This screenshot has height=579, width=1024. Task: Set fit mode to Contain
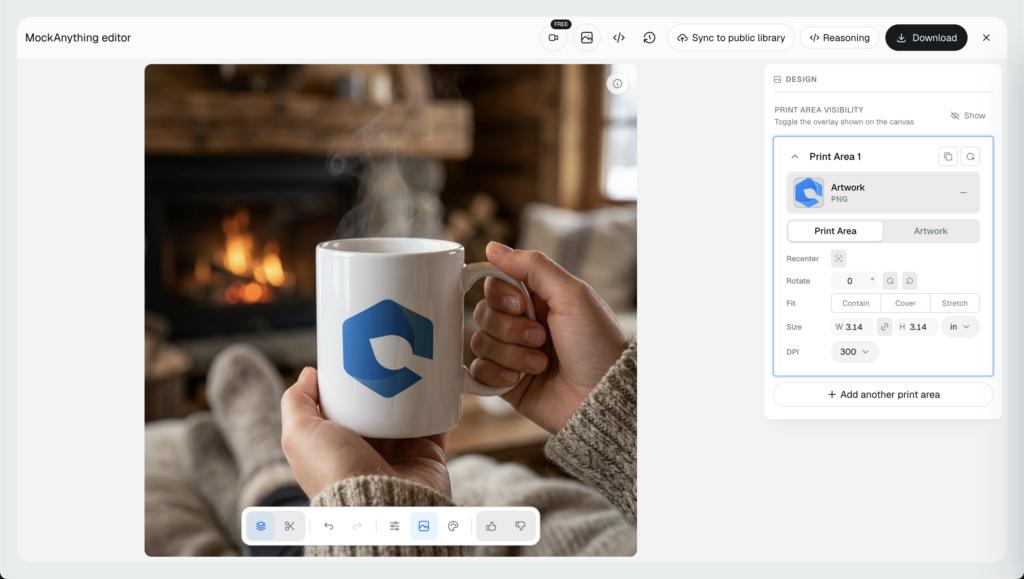(856, 303)
